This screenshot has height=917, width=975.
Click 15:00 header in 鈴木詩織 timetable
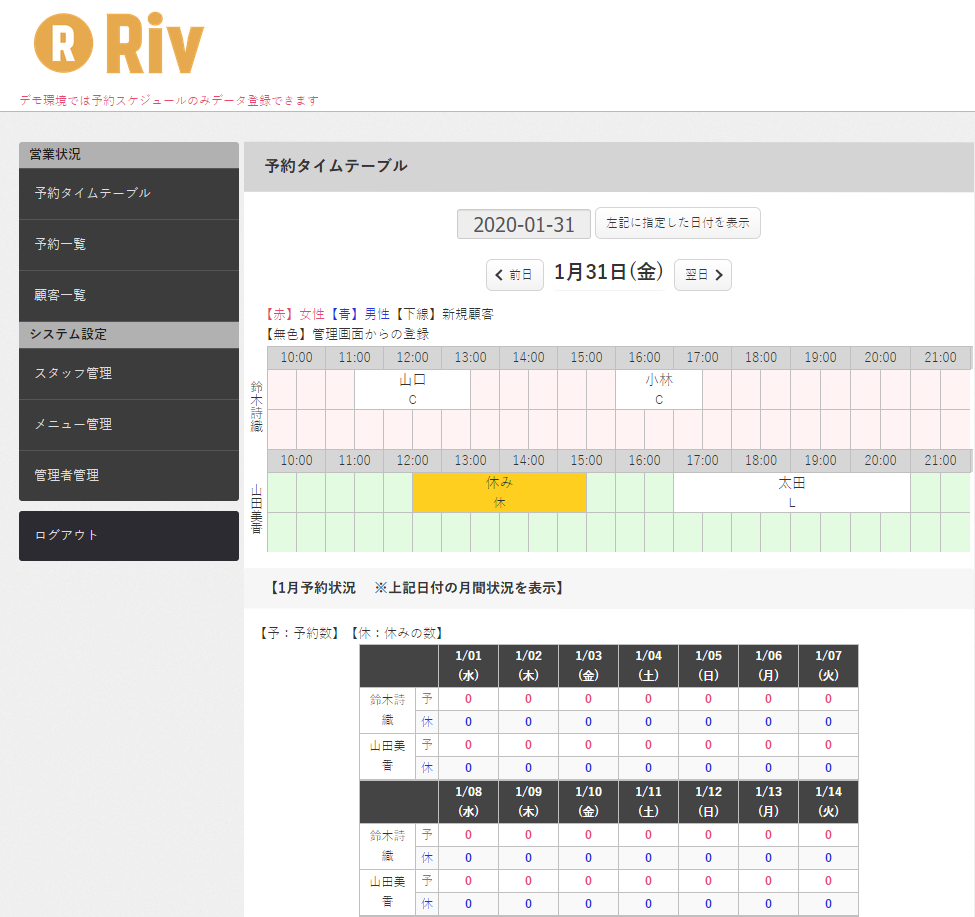point(586,357)
